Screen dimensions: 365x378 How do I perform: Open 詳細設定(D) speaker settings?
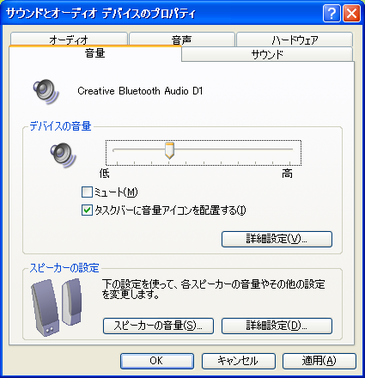point(277,326)
